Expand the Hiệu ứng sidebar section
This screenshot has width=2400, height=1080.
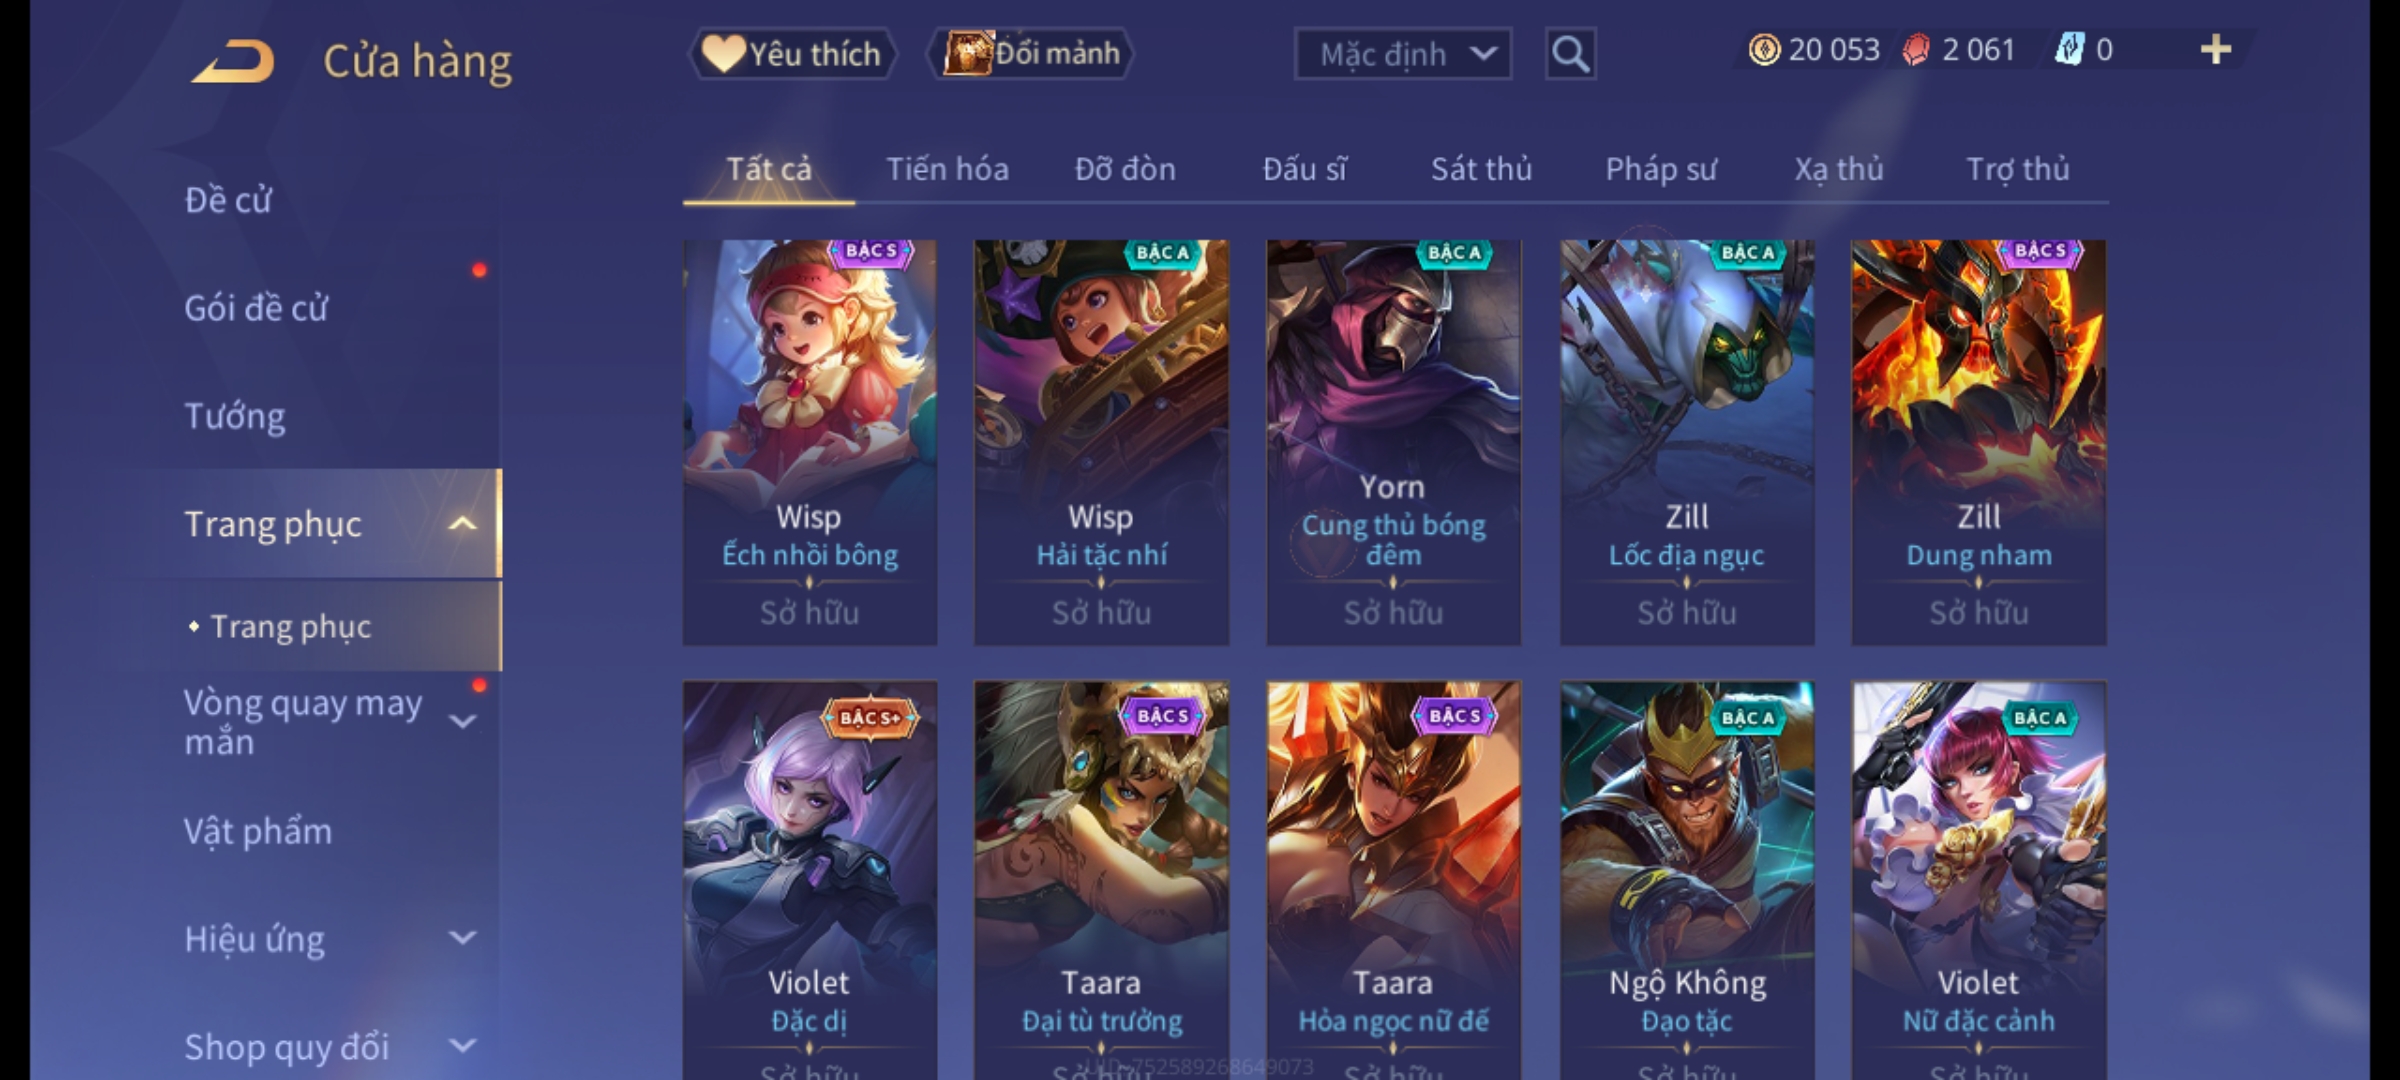tap(462, 938)
